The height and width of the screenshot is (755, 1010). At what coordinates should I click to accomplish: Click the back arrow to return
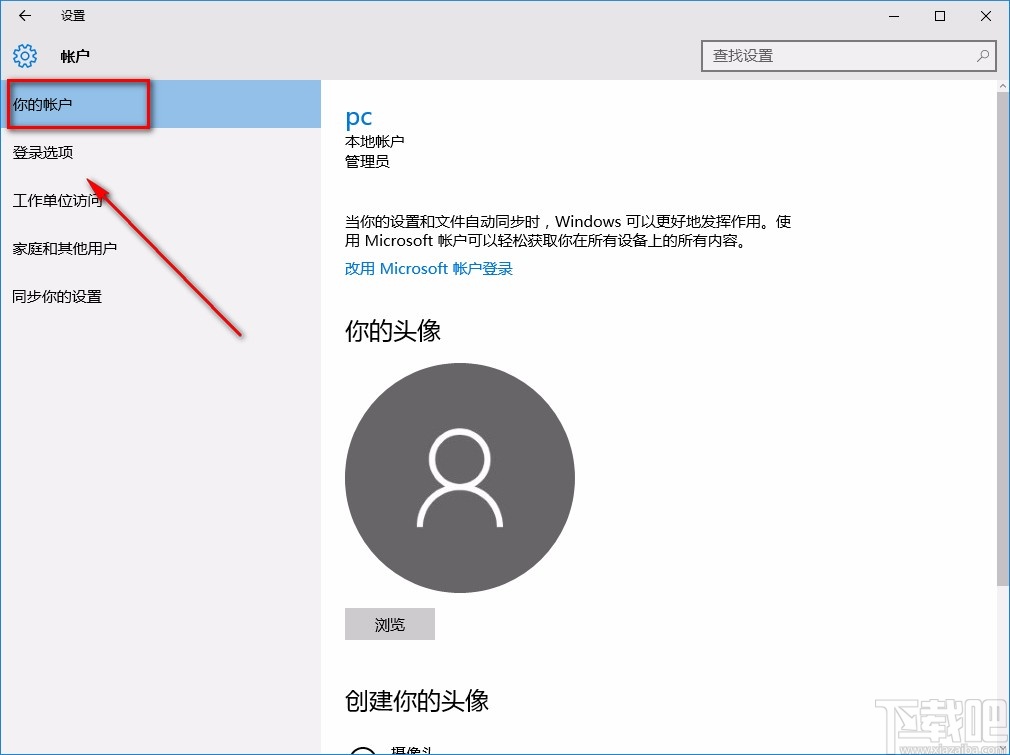(23, 15)
